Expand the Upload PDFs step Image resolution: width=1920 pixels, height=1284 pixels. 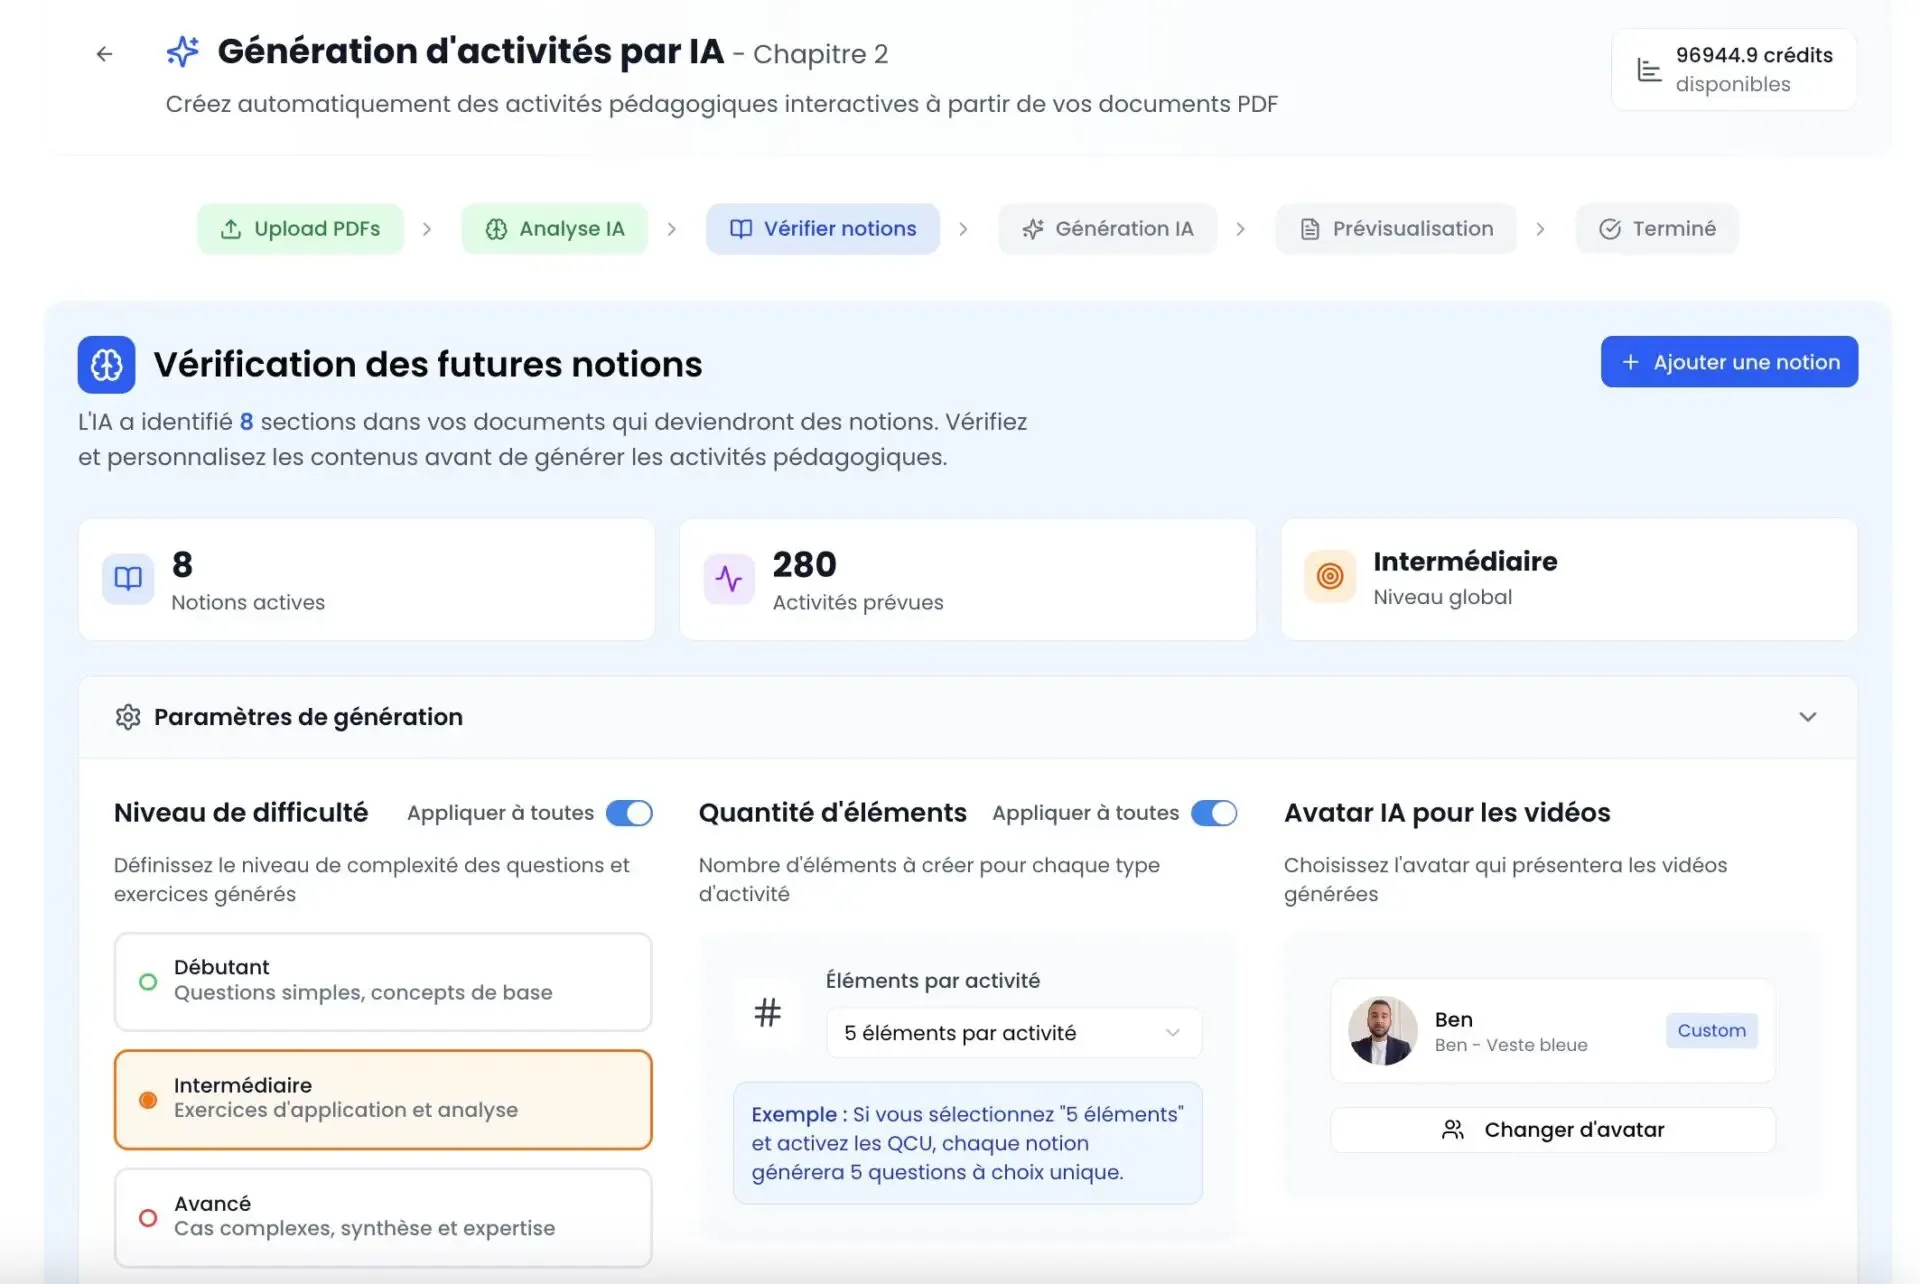pyautogui.click(x=299, y=228)
